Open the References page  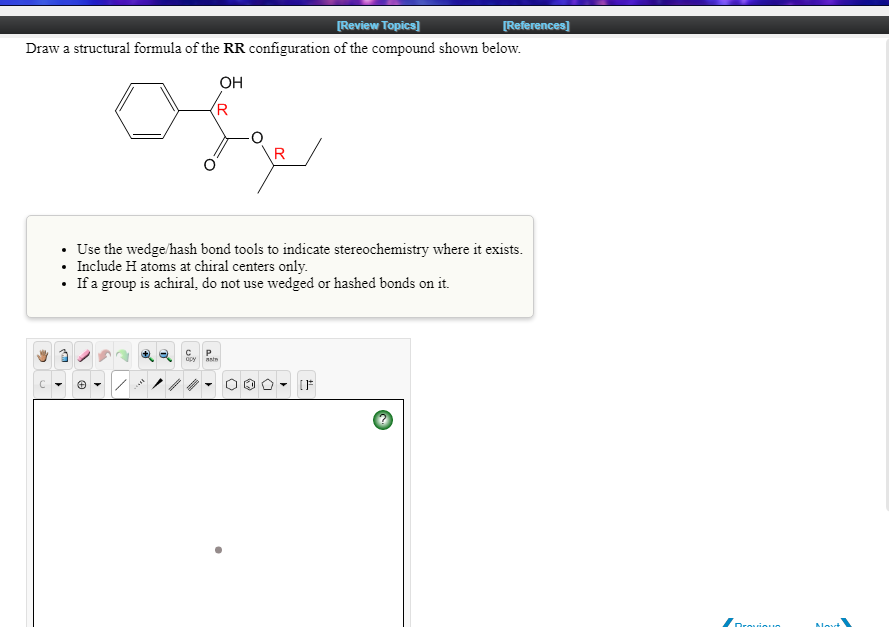point(535,25)
